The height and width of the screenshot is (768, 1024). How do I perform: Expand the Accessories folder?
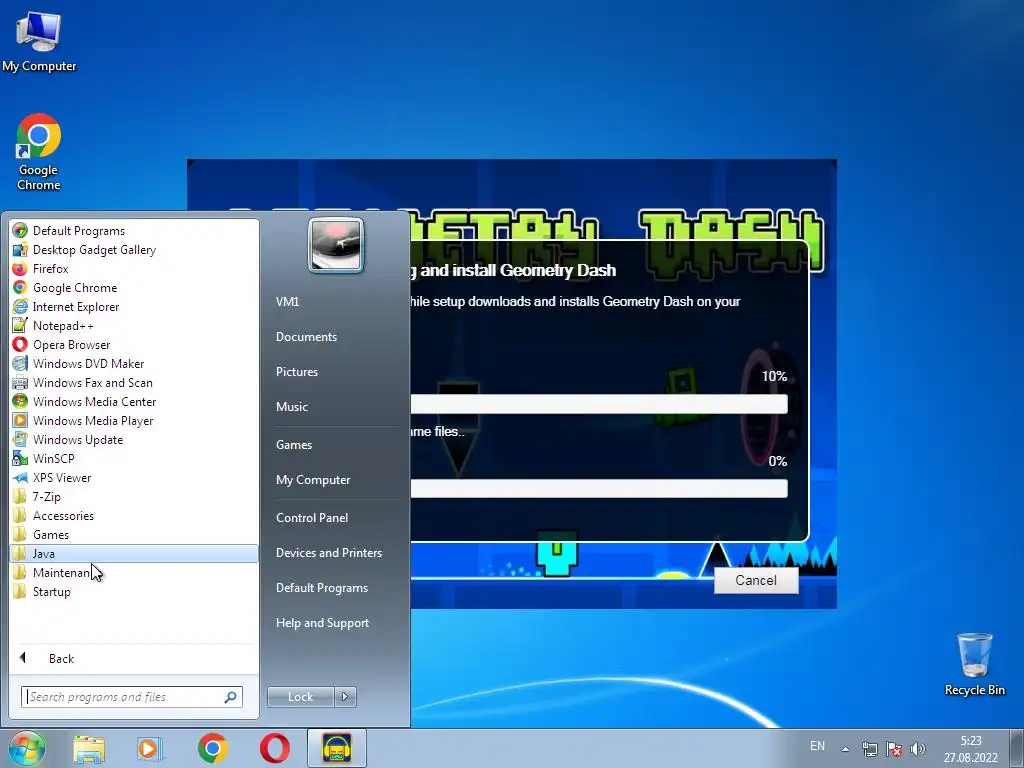(134, 515)
